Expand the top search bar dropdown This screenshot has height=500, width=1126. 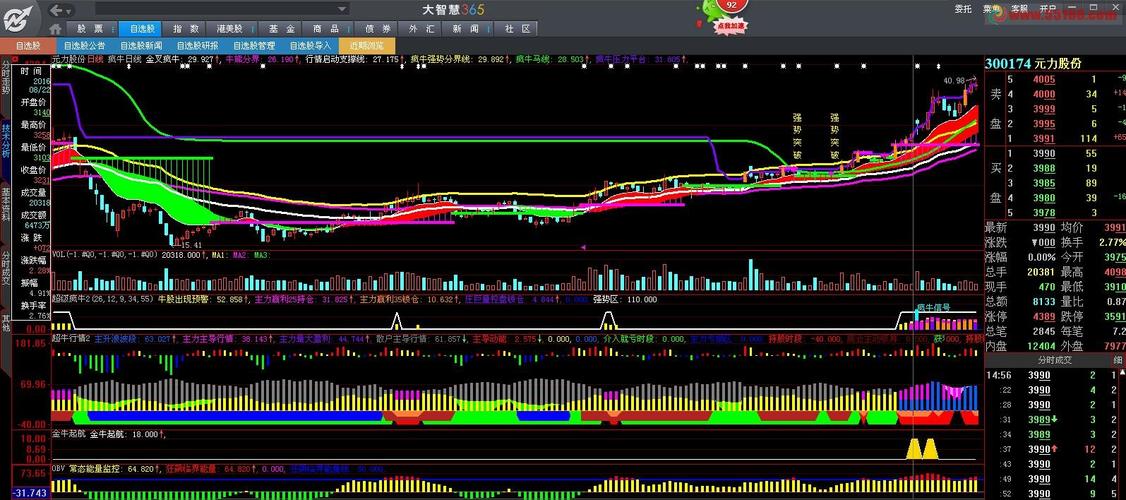click(343, 9)
